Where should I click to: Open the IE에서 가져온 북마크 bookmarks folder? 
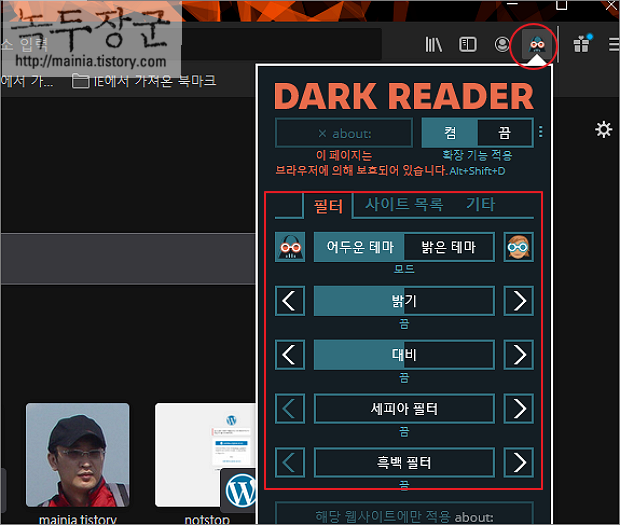click(144, 81)
